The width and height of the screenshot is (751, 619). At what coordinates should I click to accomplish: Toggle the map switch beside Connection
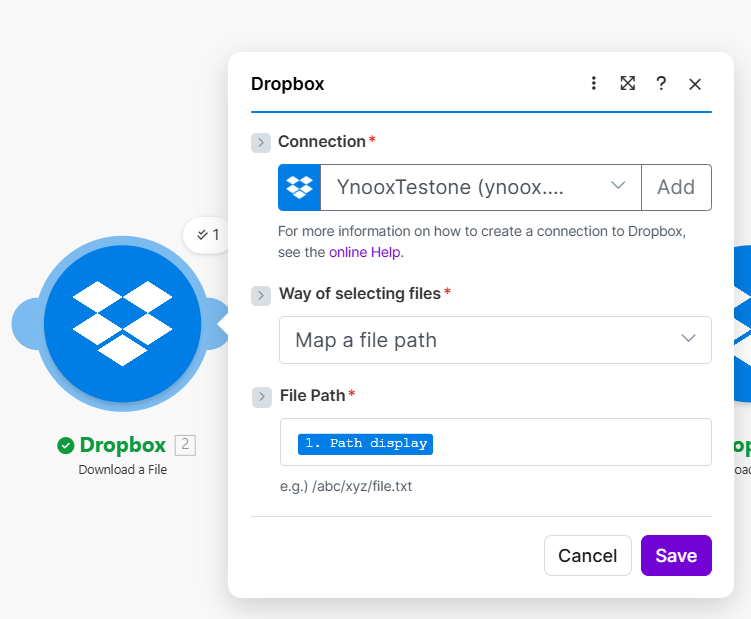point(261,142)
